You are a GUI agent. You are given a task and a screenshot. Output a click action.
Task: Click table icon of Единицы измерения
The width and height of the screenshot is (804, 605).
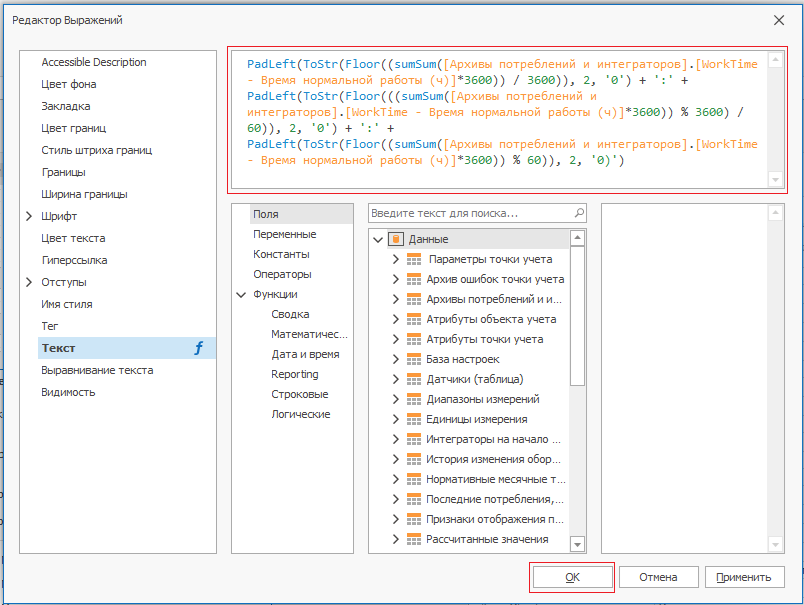click(414, 419)
